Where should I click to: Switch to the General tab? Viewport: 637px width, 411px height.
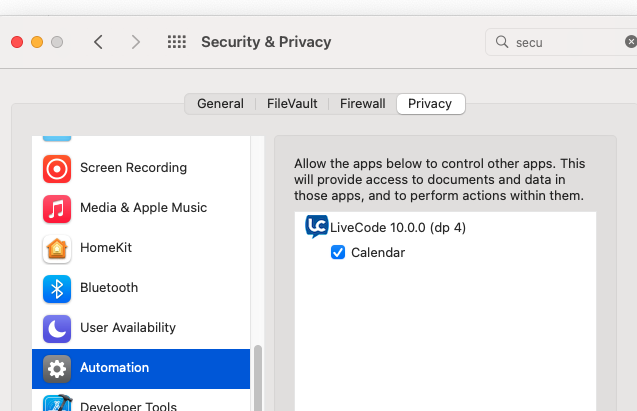click(x=220, y=103)
